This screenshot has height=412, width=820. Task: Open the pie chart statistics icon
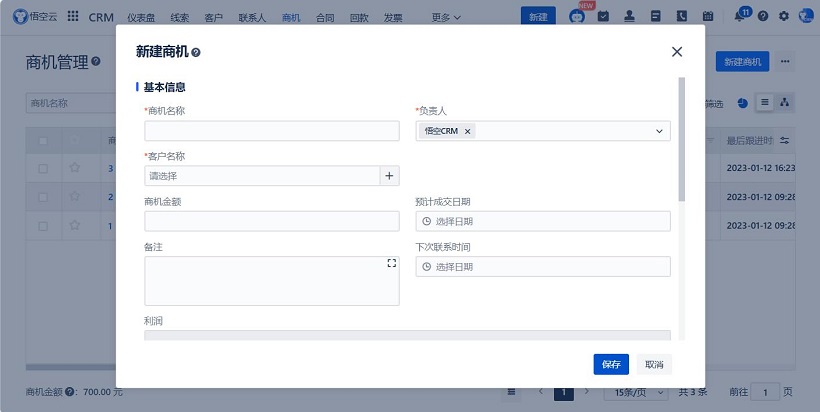point(743,103)
